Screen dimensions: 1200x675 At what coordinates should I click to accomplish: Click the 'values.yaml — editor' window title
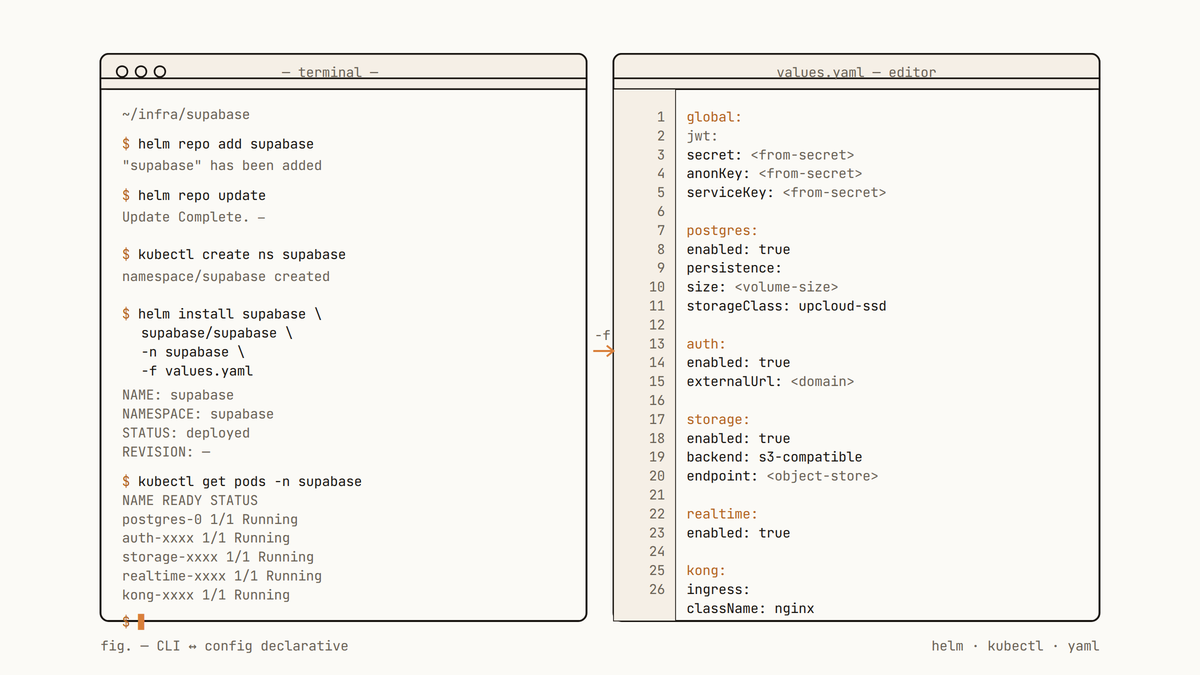[x=856, y=72]
